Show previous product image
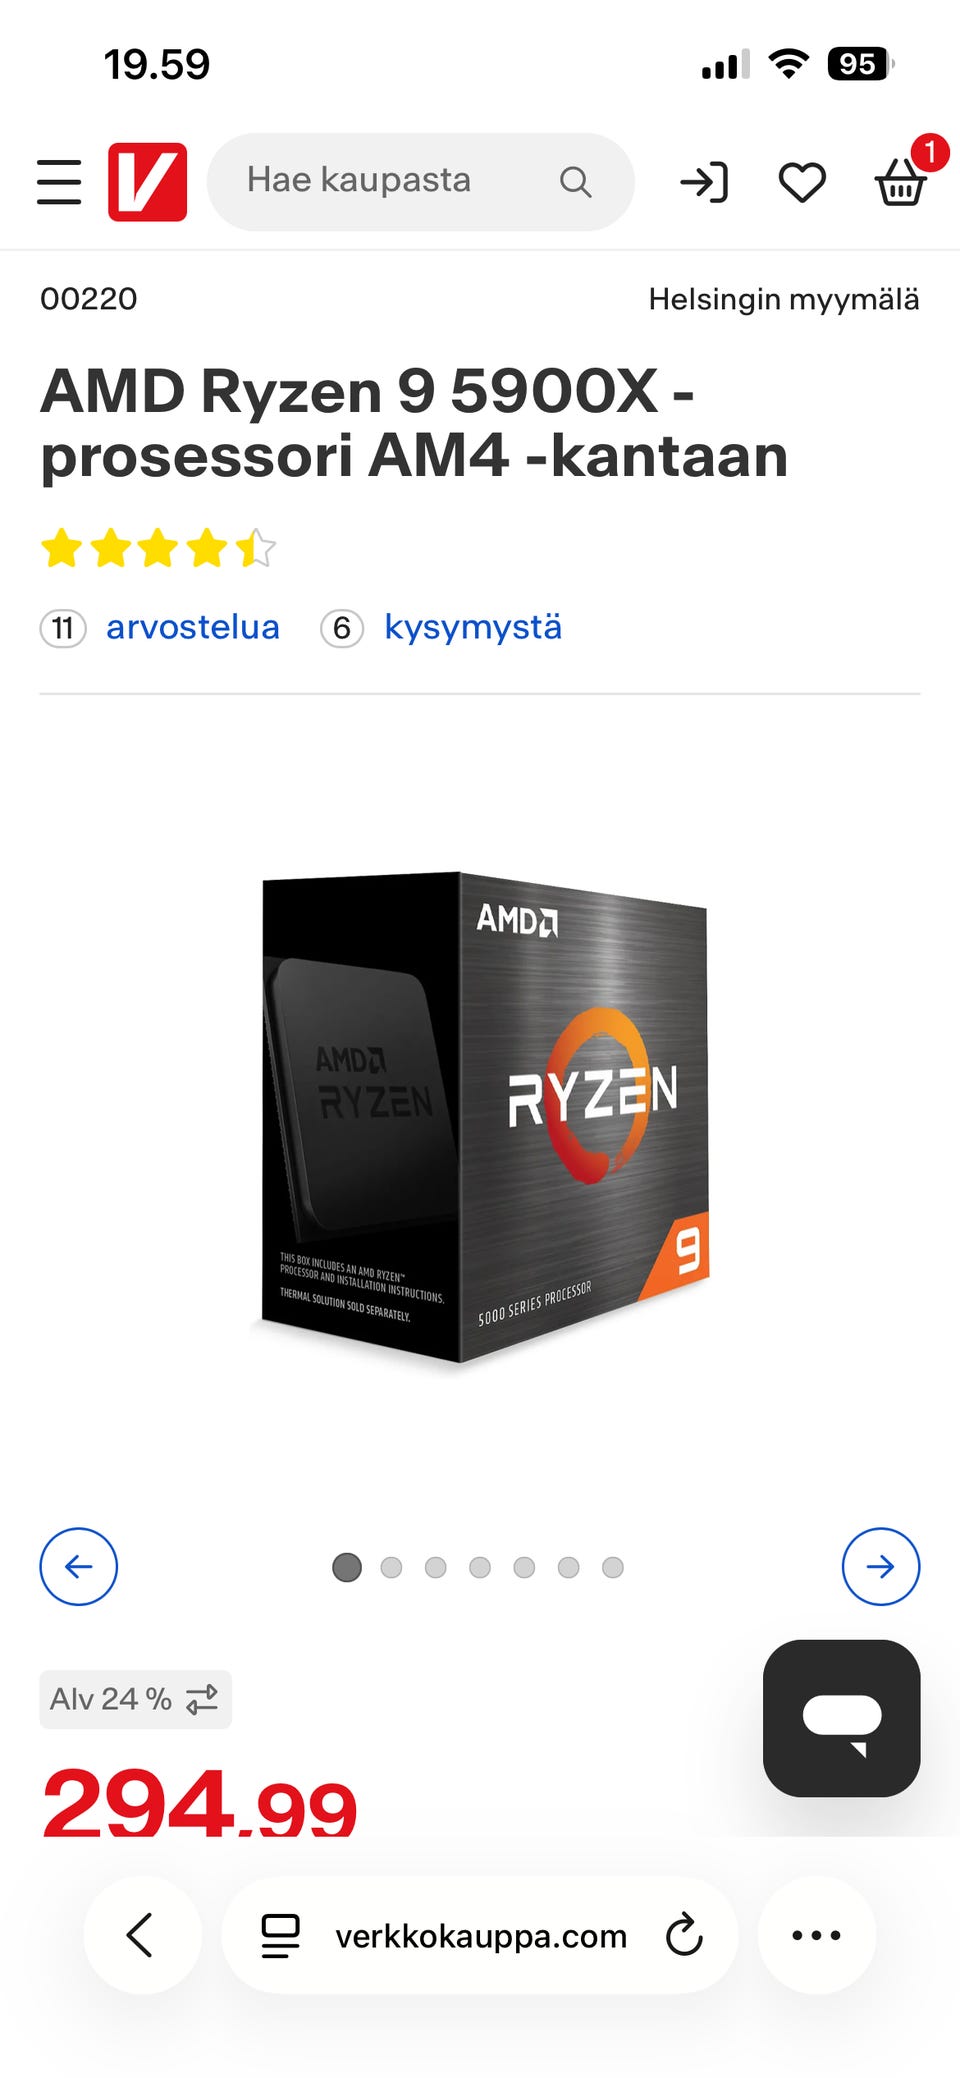 [78, 1566]
